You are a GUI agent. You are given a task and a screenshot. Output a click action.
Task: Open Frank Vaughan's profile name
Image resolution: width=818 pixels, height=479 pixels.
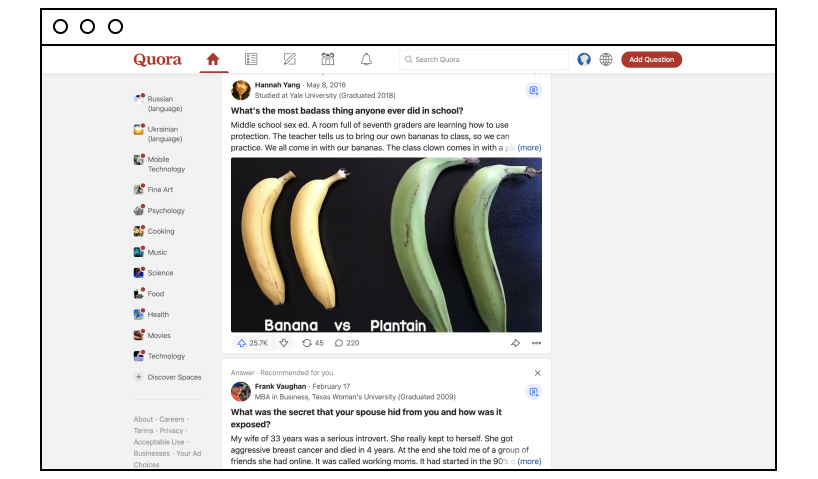280,386
